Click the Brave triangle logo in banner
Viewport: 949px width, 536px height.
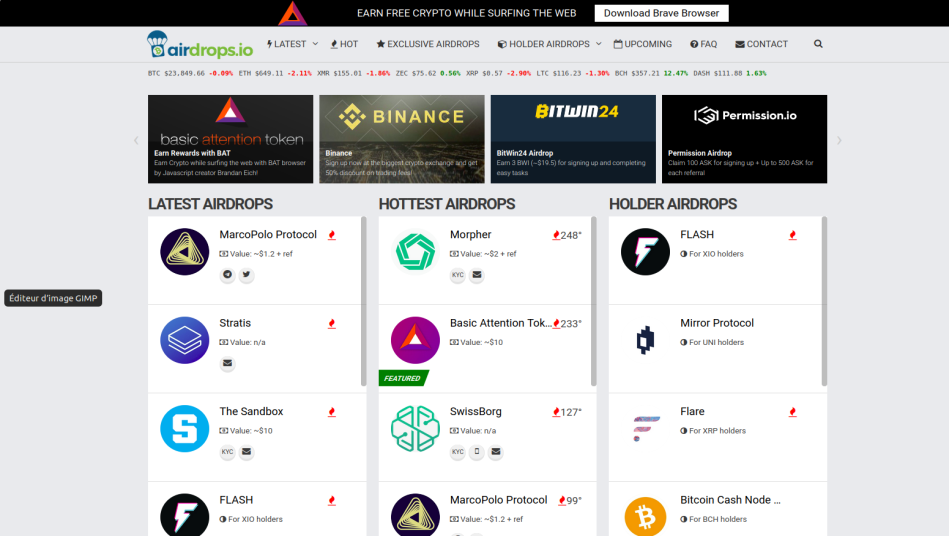(x=293, y=13)
